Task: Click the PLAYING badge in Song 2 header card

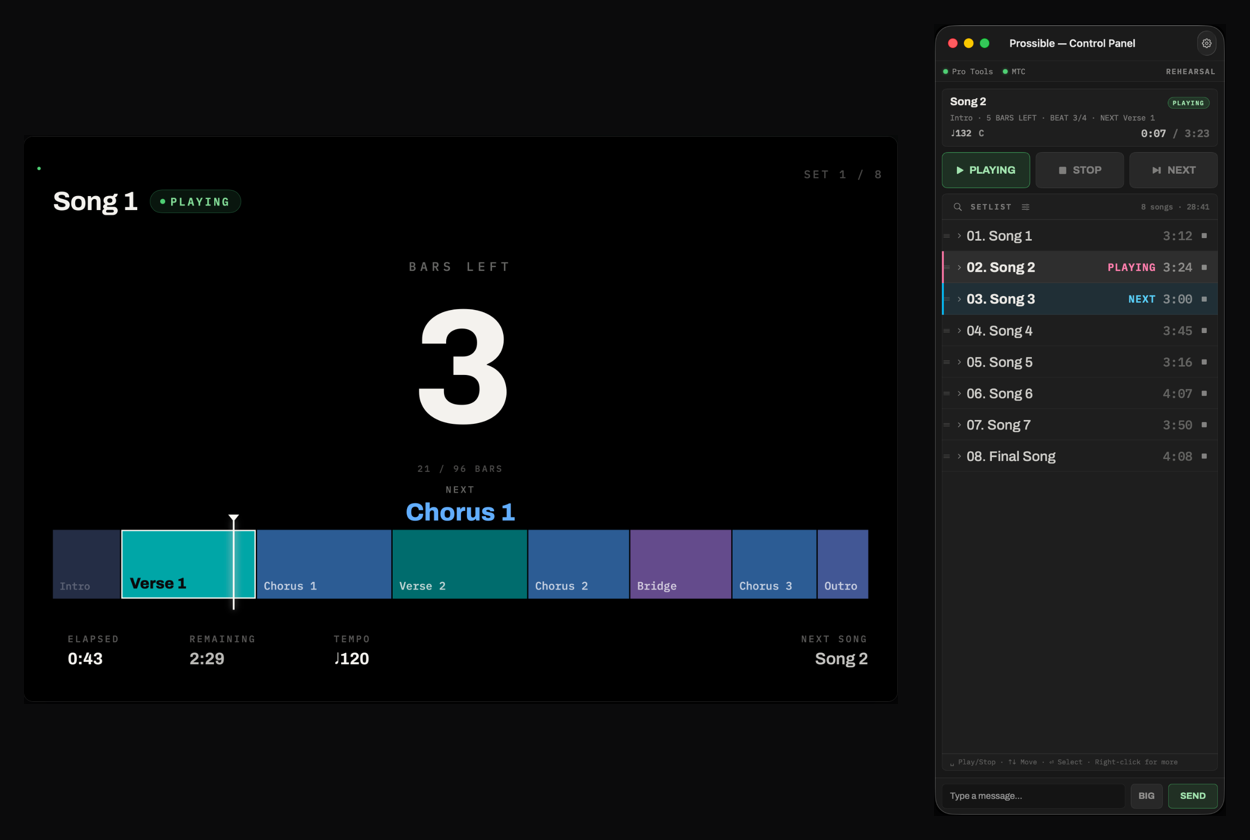Action: pos(1188,103)
